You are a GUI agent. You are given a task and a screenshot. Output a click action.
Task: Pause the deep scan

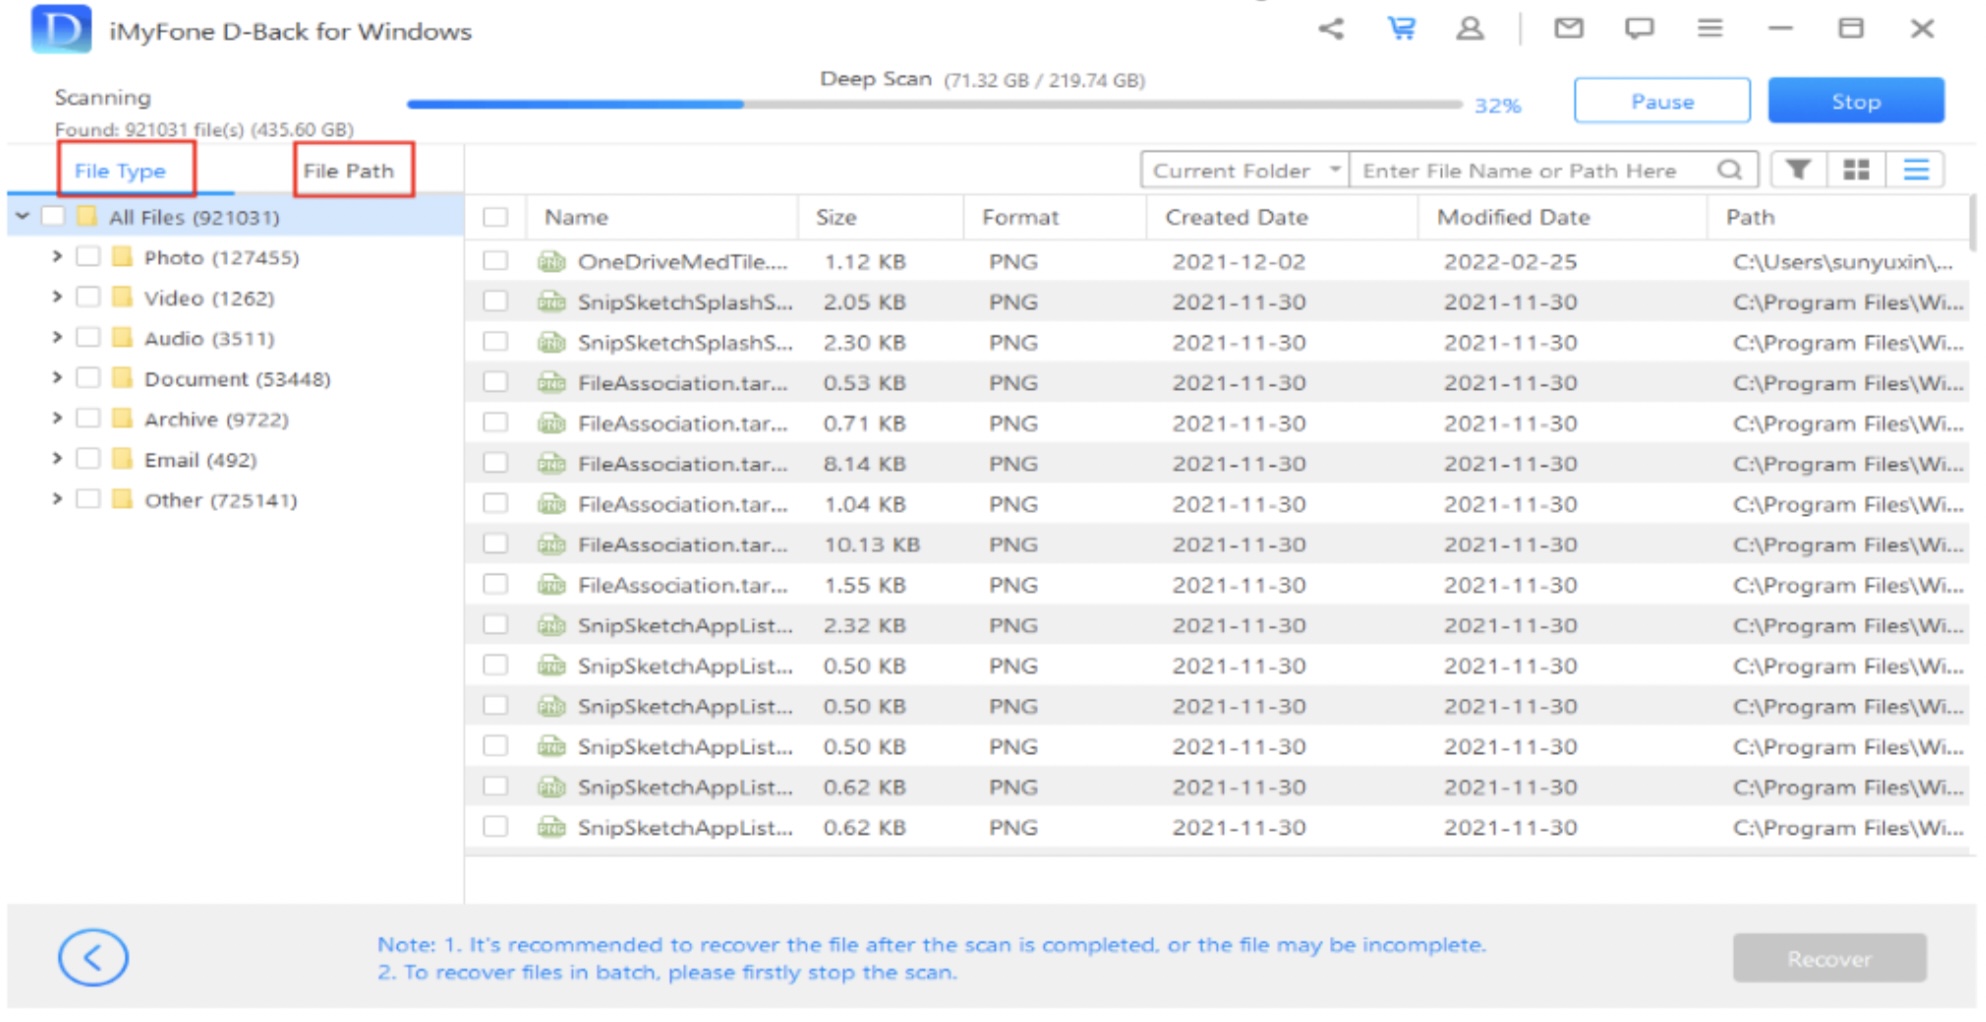[x=1661, y=101]
